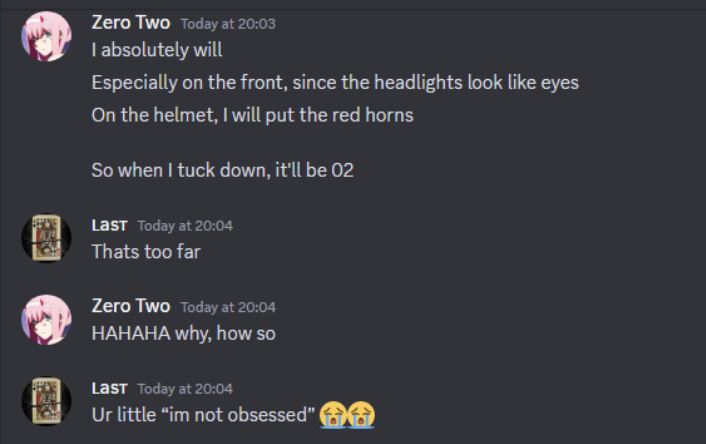The height and width of the screenshot is (444, 706).
Task: Open Zero Two's avatar beside "HAHAHA why, how so"
Action: click(x=46, y=320)
